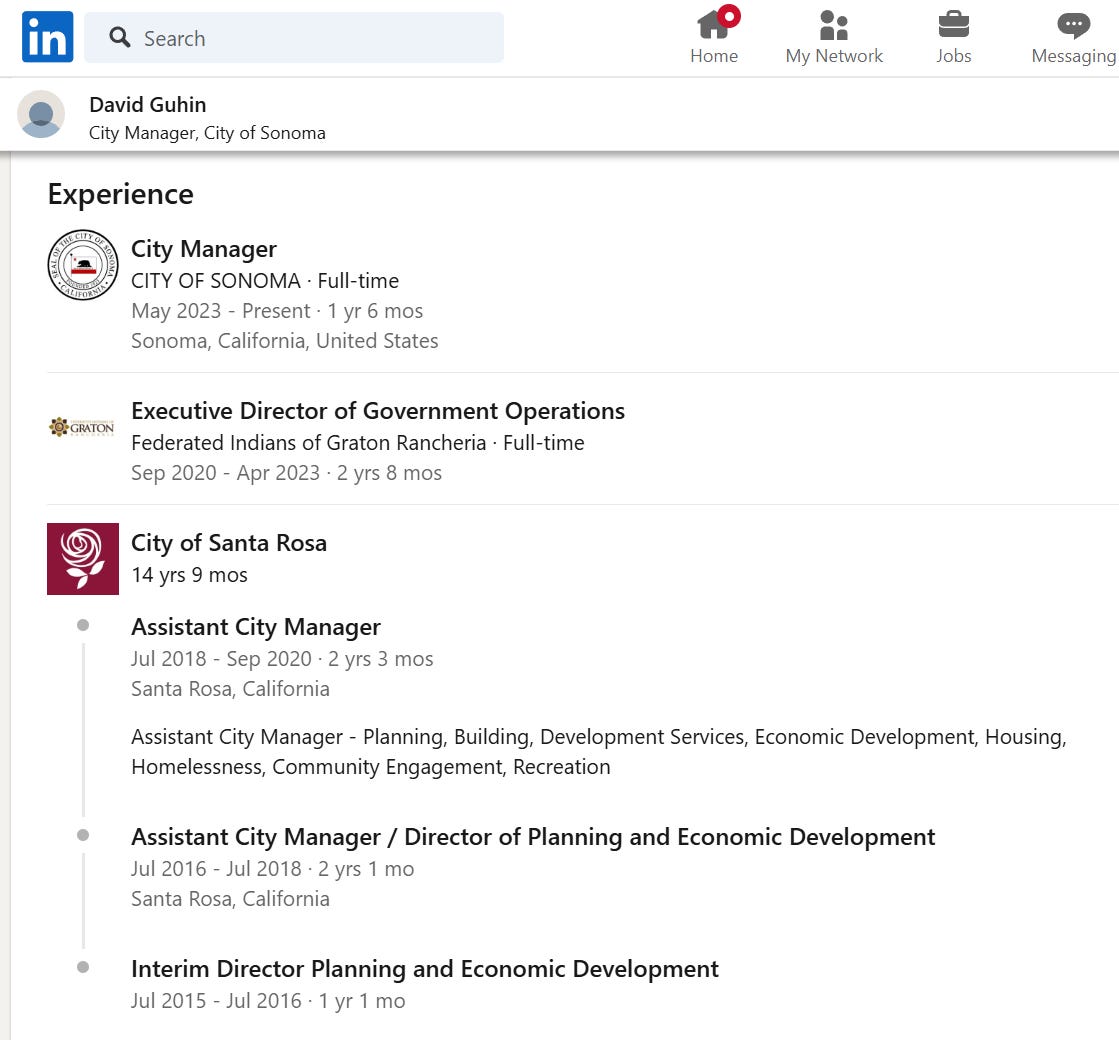Open Messaging via the chat bubble icon

1073,25
